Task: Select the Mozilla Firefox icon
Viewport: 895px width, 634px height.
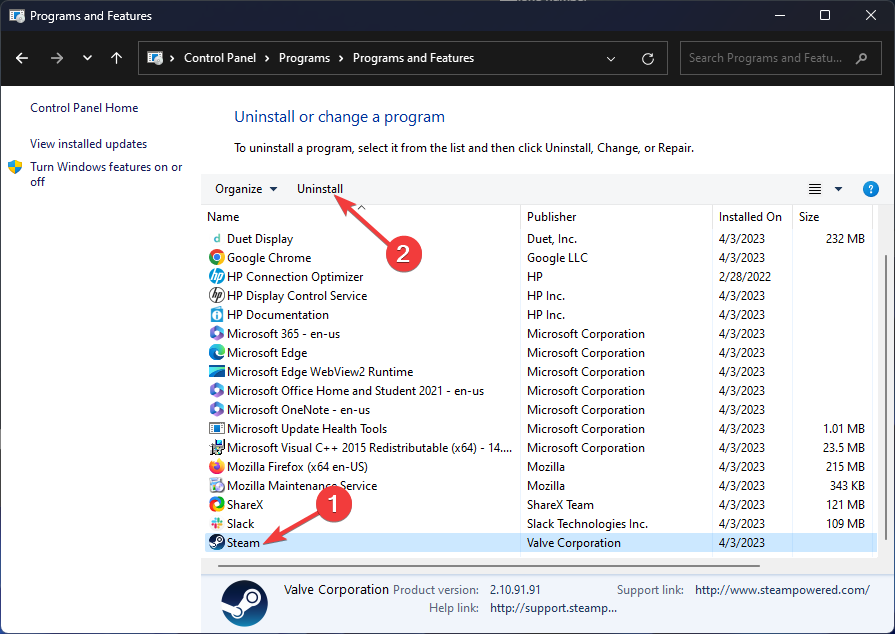Action: pos(216,466)
